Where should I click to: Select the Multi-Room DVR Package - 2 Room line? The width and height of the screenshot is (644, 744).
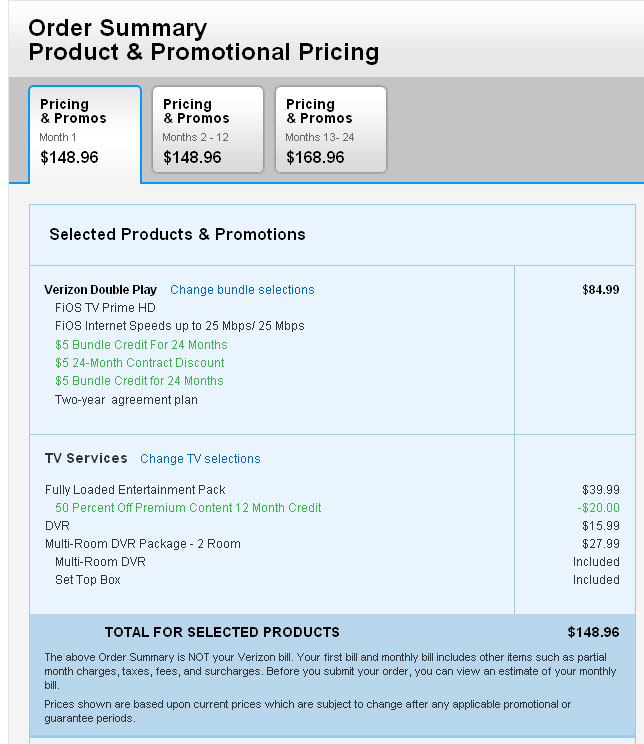tap(142, 544)
